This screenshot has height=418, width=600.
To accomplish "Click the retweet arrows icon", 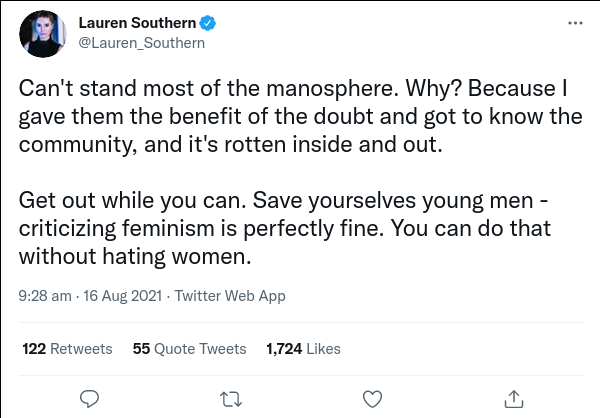I will (230, 397).
